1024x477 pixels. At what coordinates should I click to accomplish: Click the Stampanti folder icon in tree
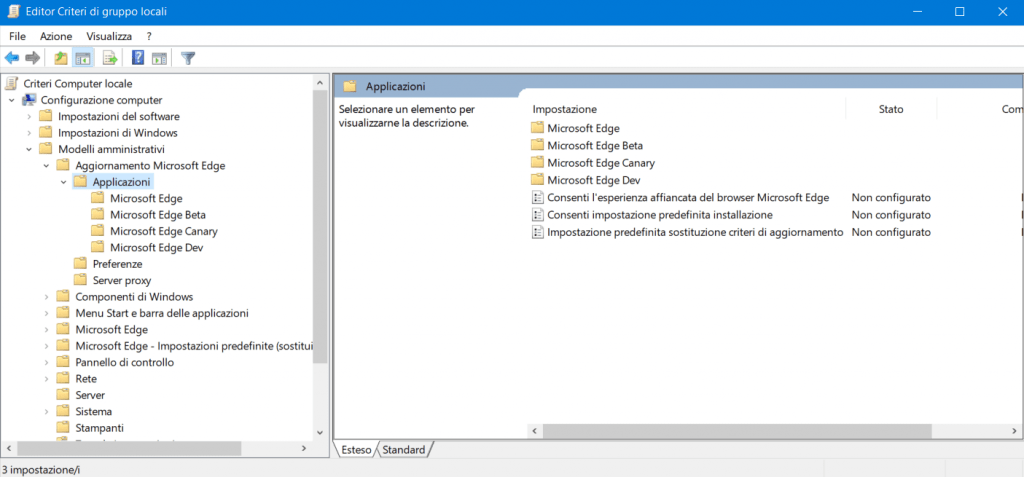pos(63,428)
